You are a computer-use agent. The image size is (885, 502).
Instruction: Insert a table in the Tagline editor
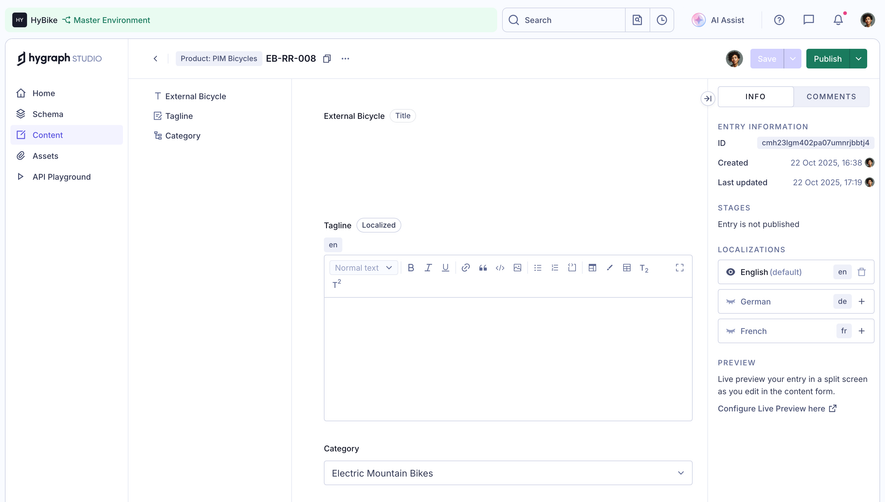coord(626,268)
